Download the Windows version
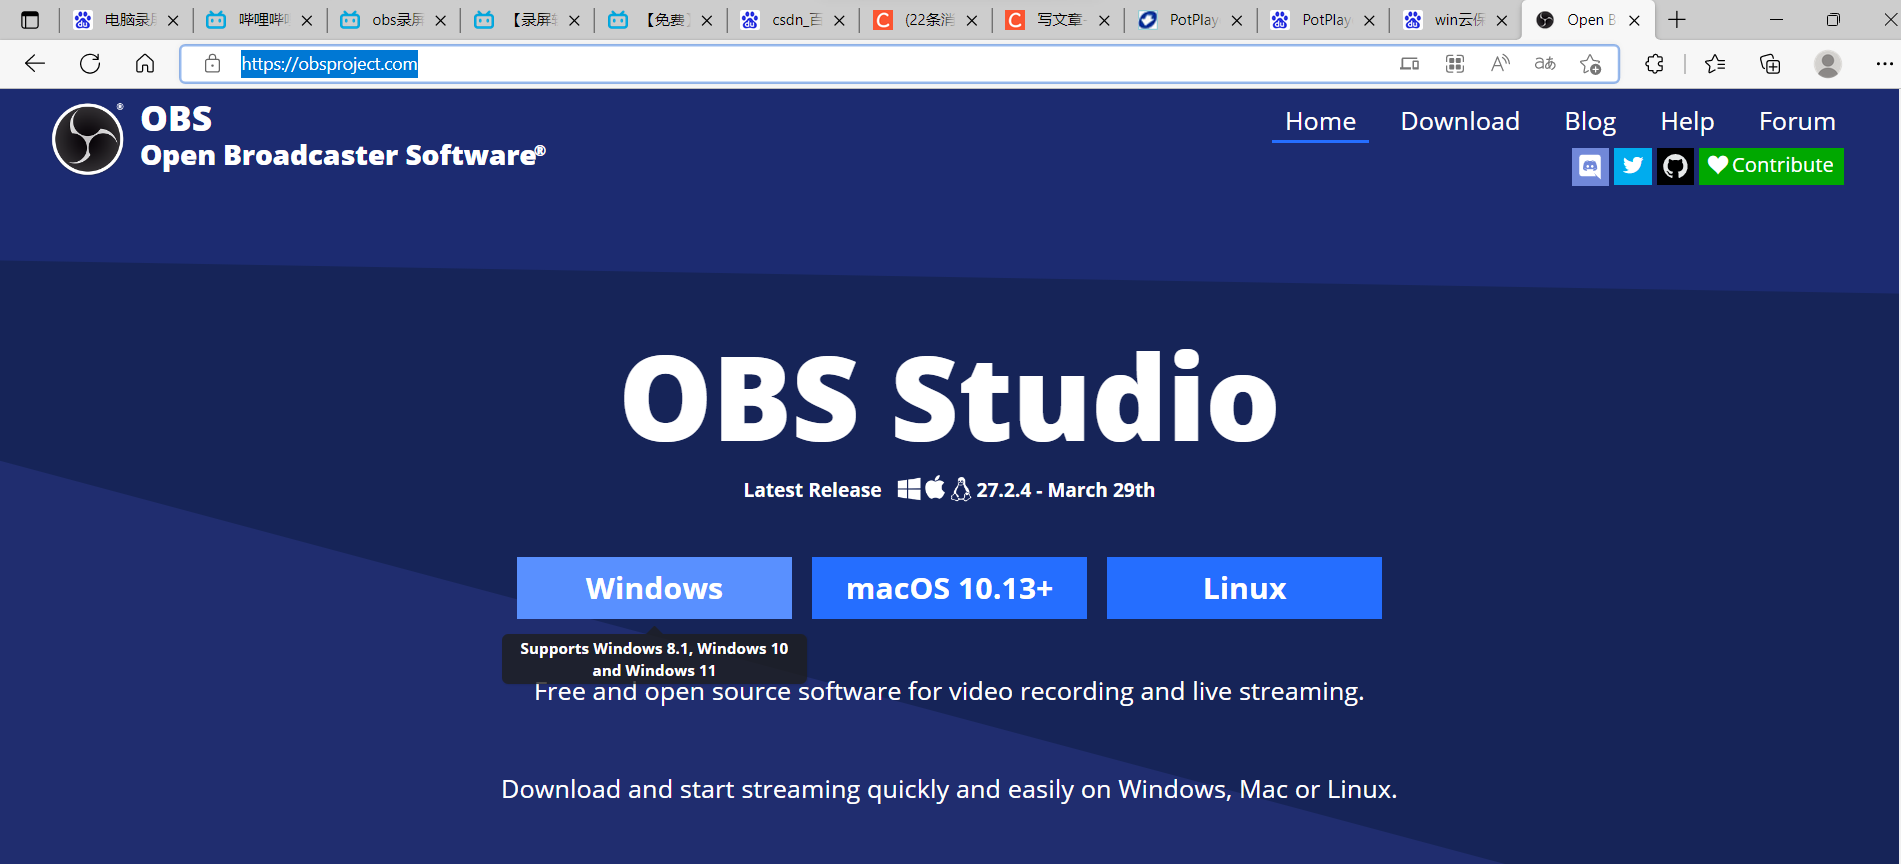The height and width of the screenshot is (864, 1901). coord(654,588)
